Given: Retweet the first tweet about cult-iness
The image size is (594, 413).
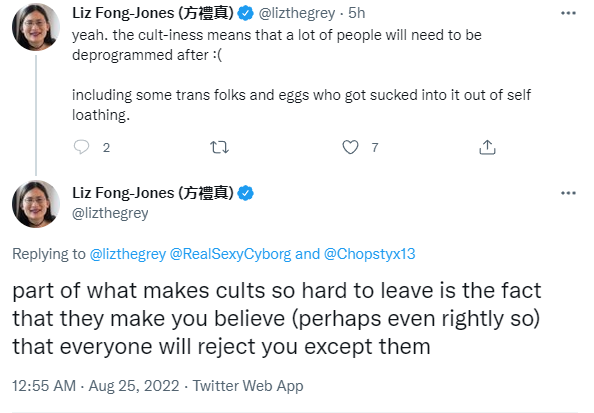Looking at the screenshot, I should [219, 147].
